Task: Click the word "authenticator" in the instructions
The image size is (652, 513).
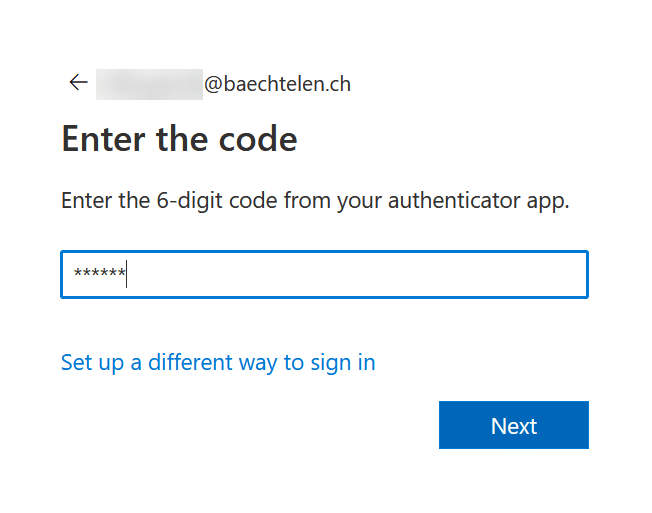Action: pos(444,200)
